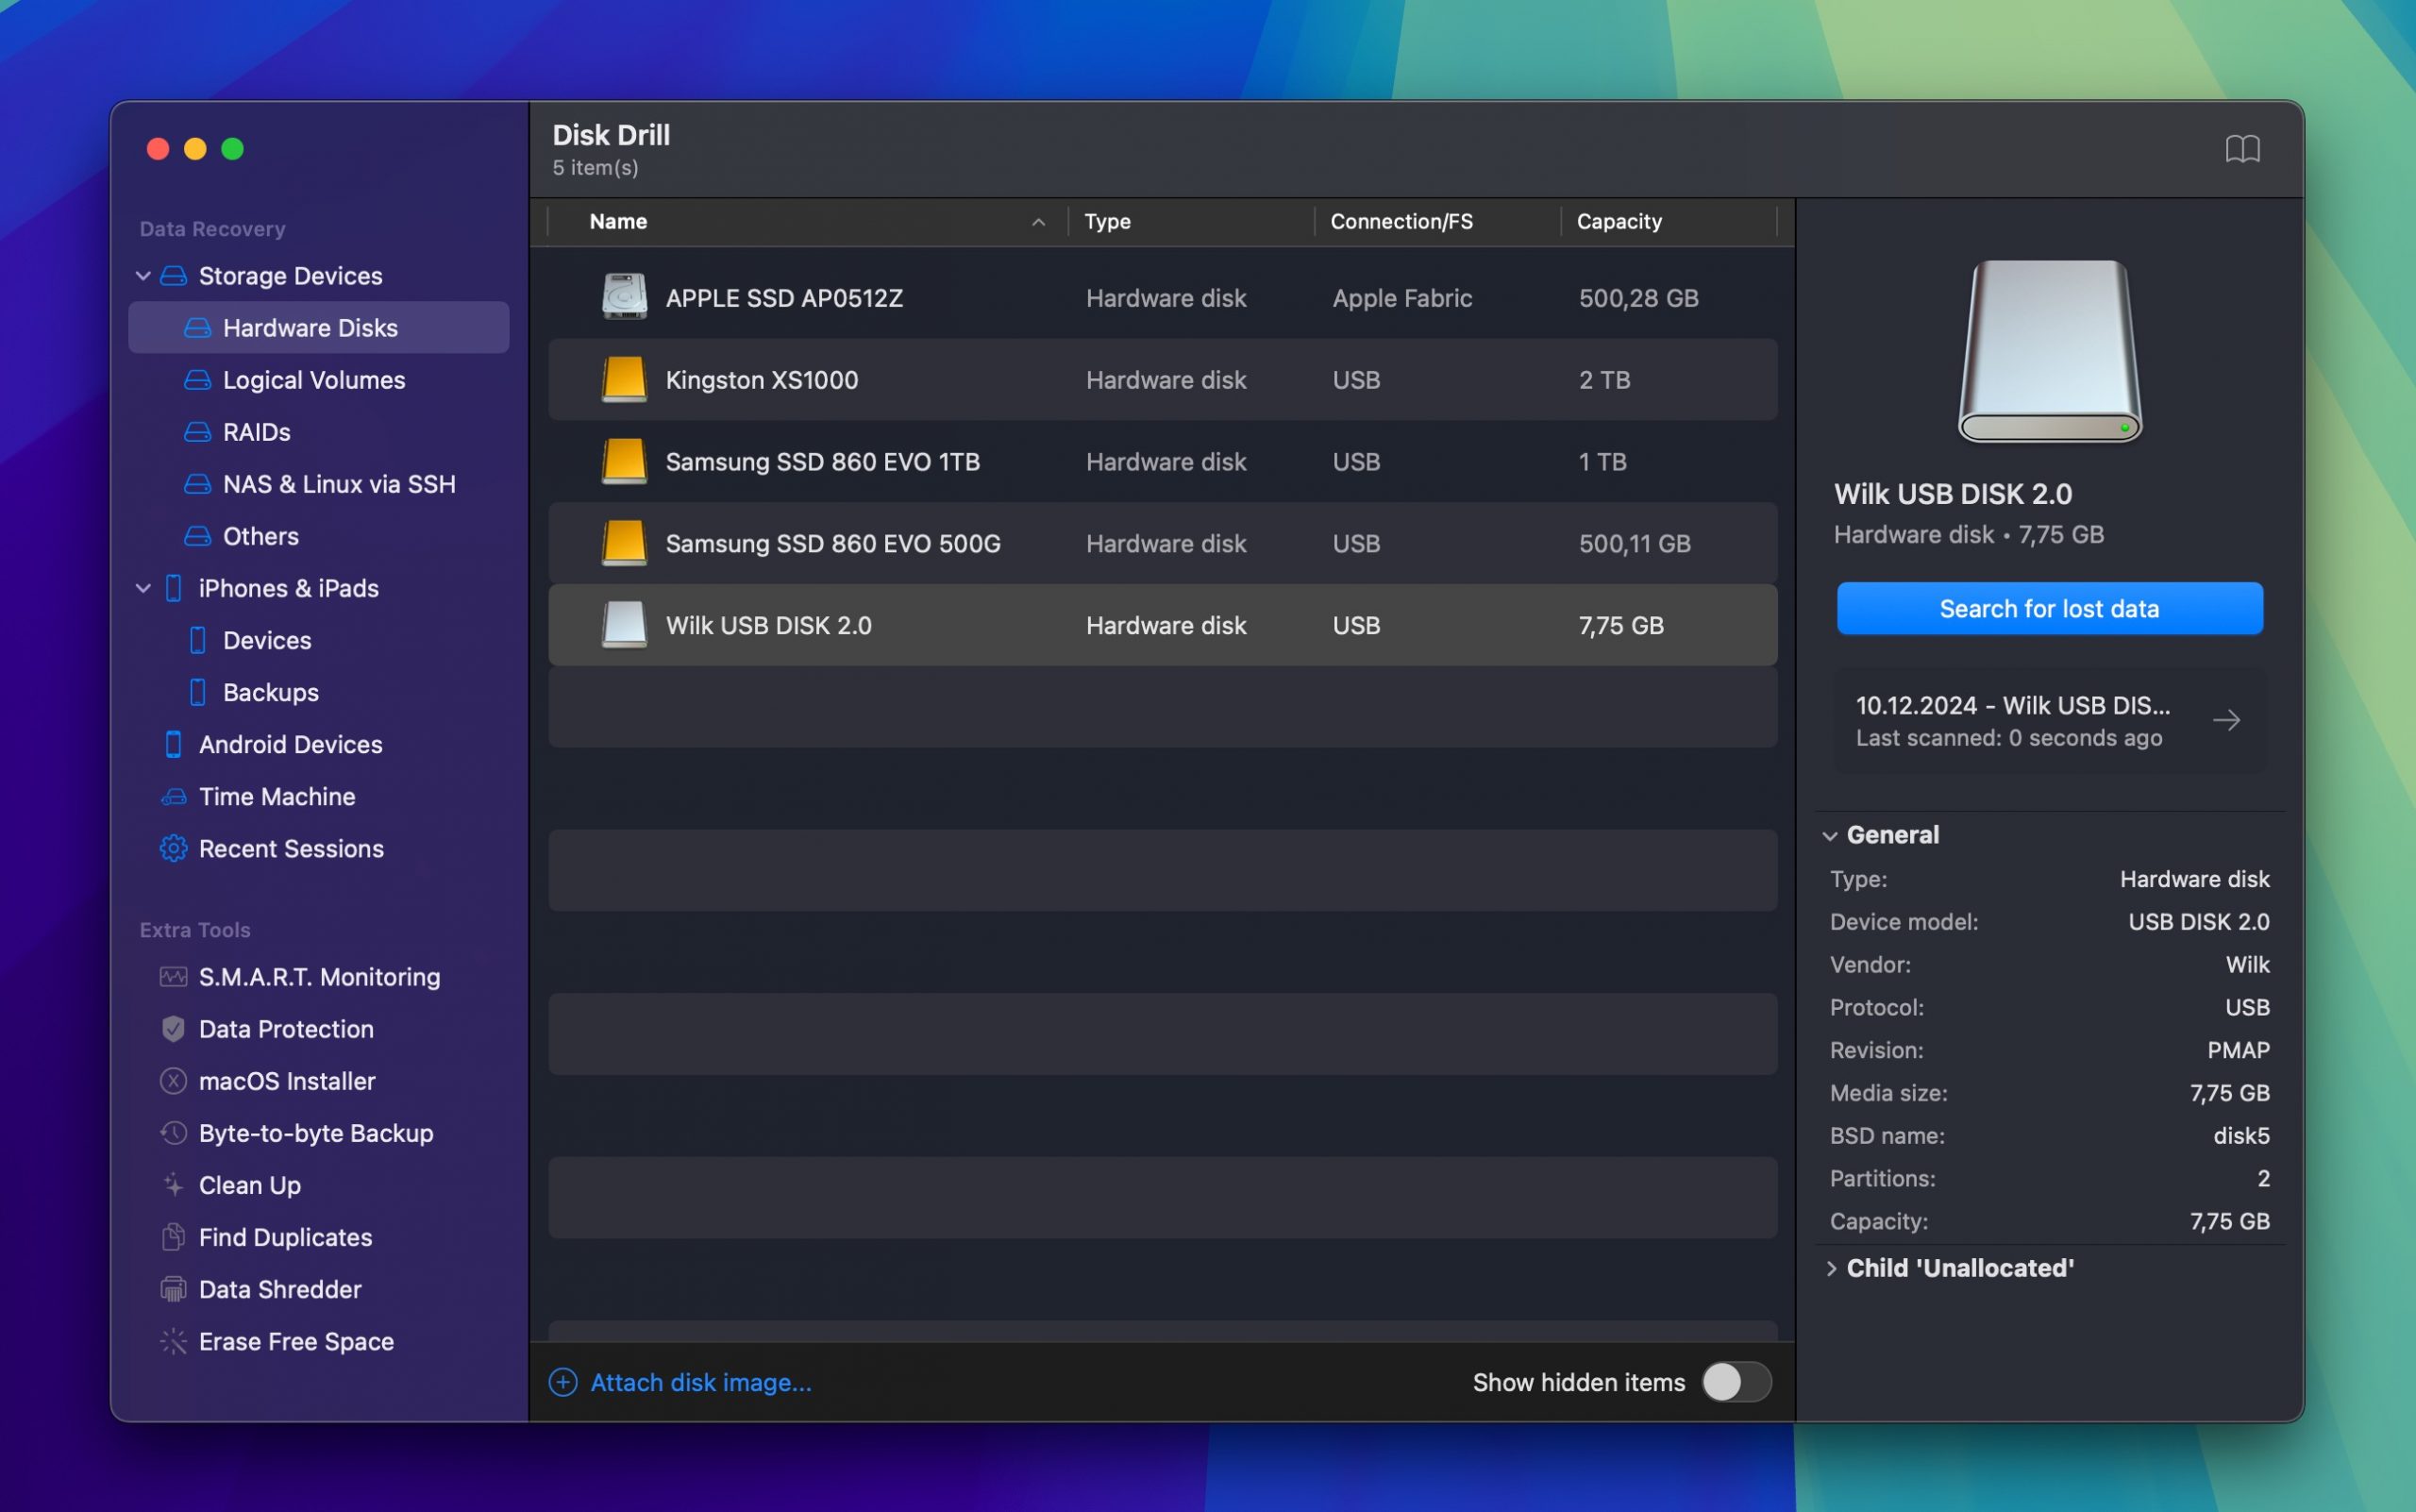Image resolution: width=2416 pixels, height=1512 pixels.
Task: Click the Android Devices phone icon
Action: coord(173,744)
